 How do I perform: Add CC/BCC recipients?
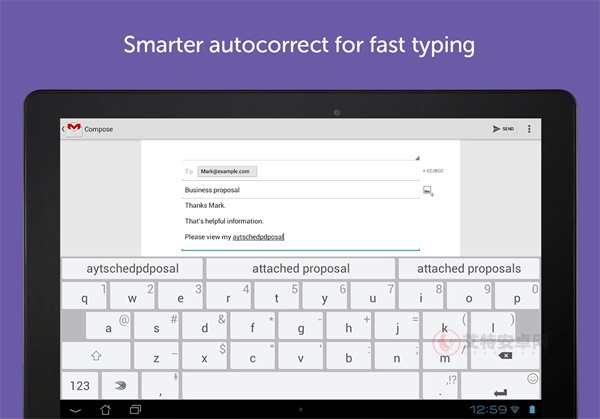(x=433, y=171)
